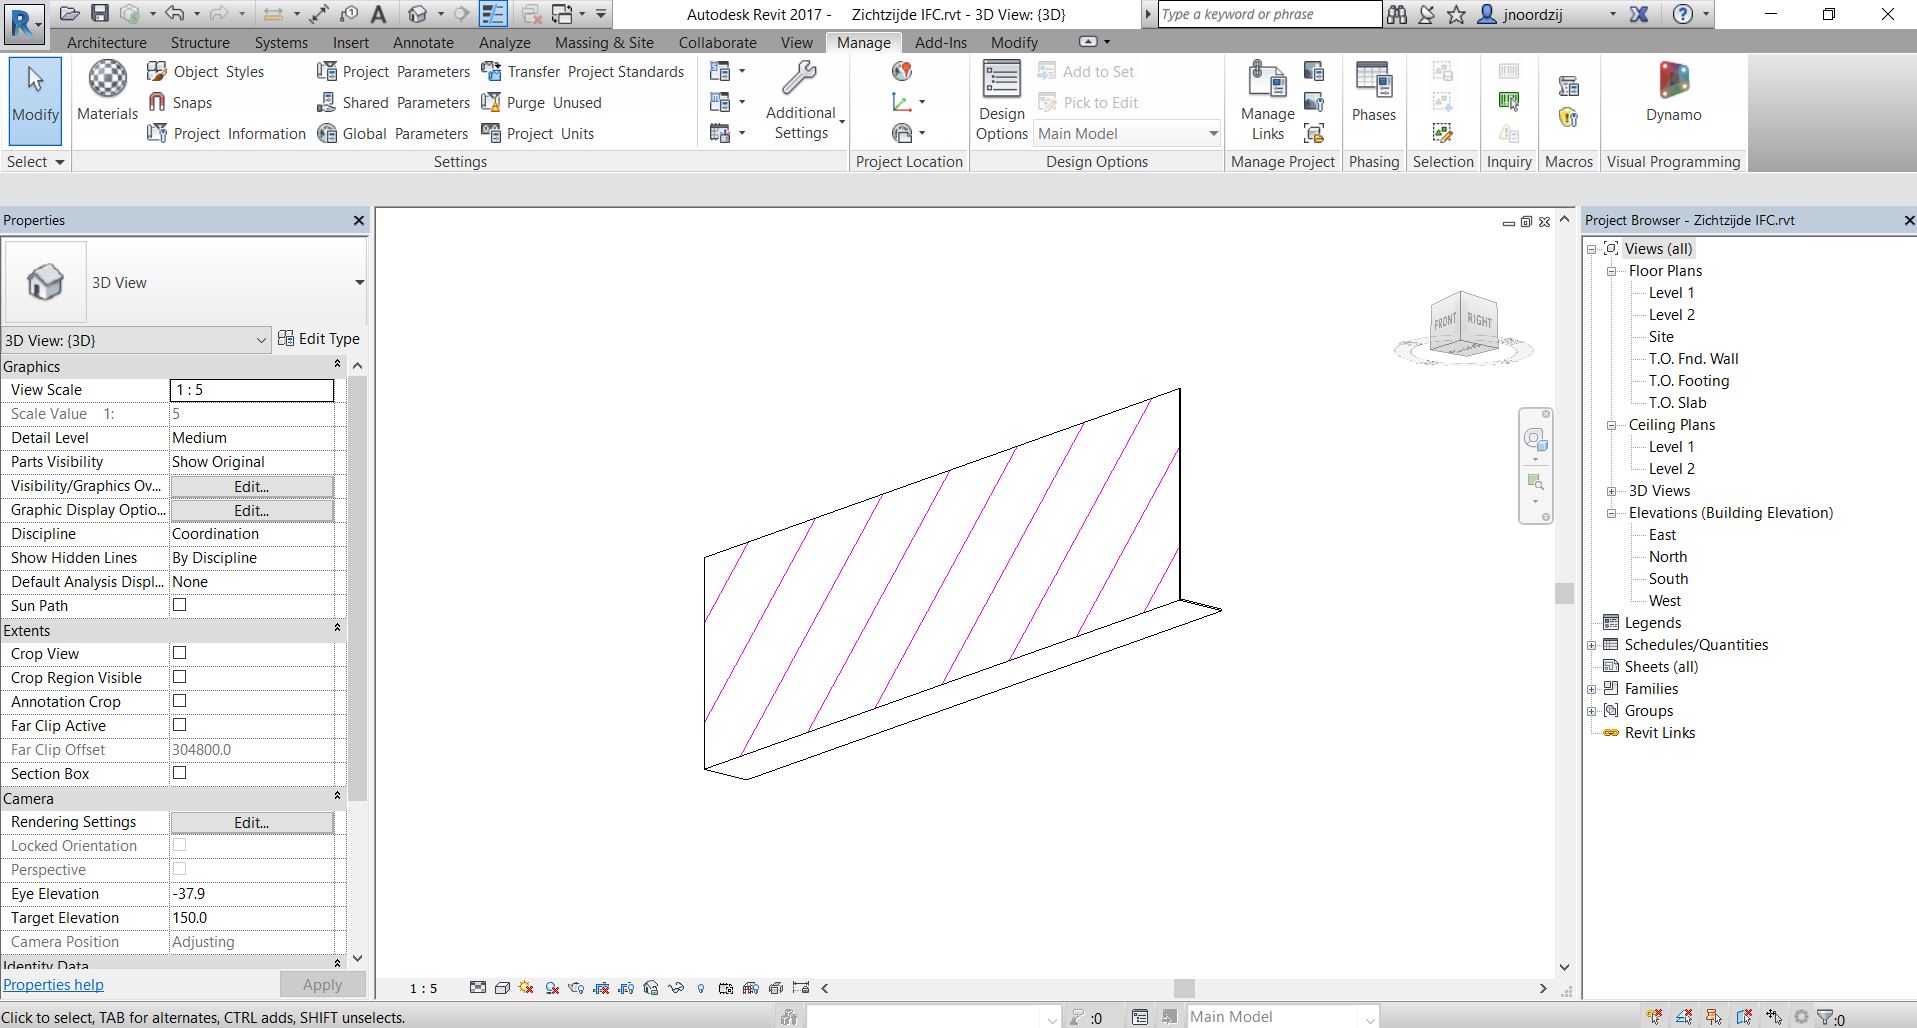Open the Annotate ribbon tab

coord(422,42)
